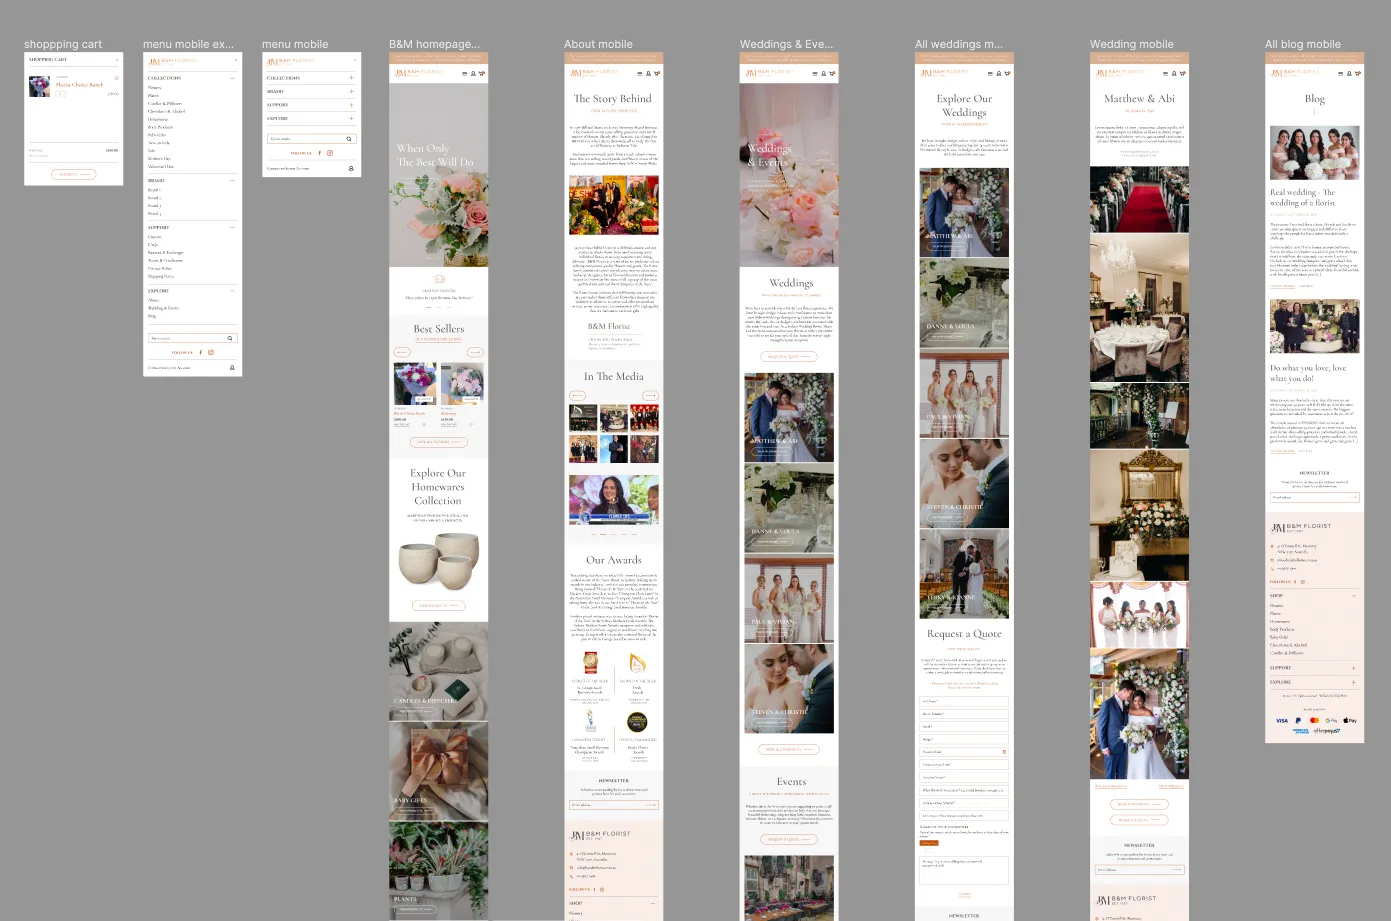Click Blog link in menu mobile expanded
This screenshot has width=1391, height=921.
click(x=152, y=316)
